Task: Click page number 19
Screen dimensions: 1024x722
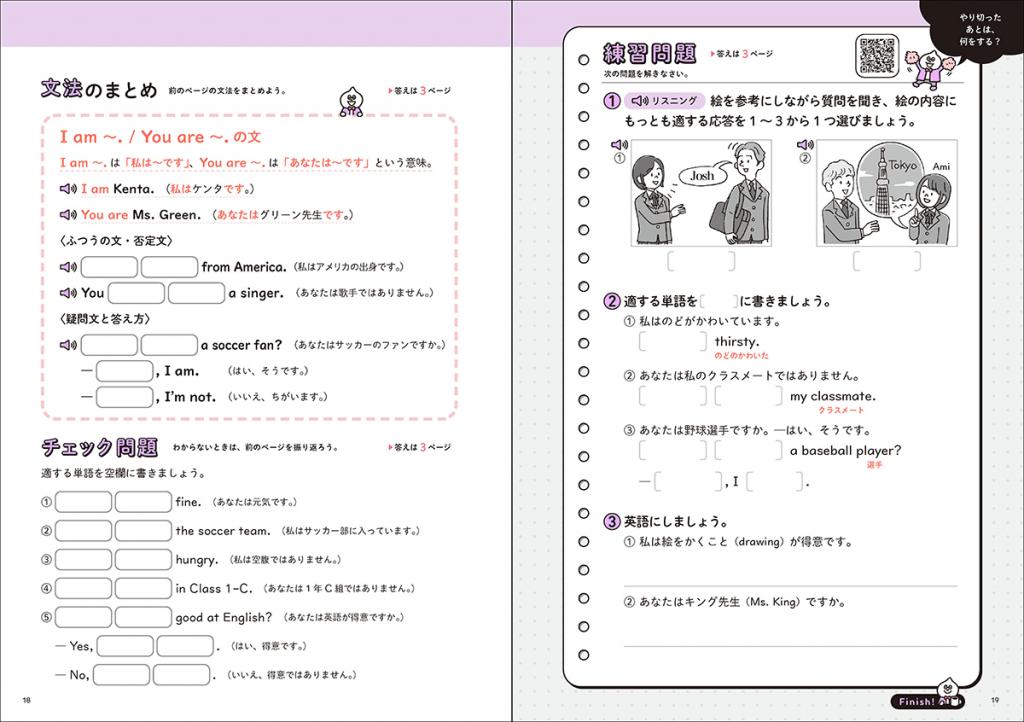Action: (x=995, y=700)
